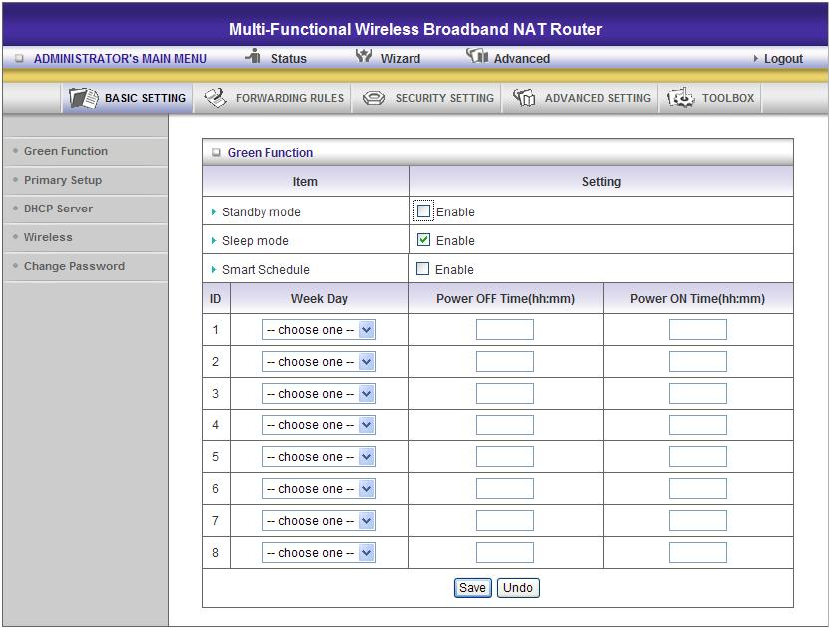This screenshot has width=829, height=628.
Task: Click the Toolbox icon
Action: tap(681, 98)
